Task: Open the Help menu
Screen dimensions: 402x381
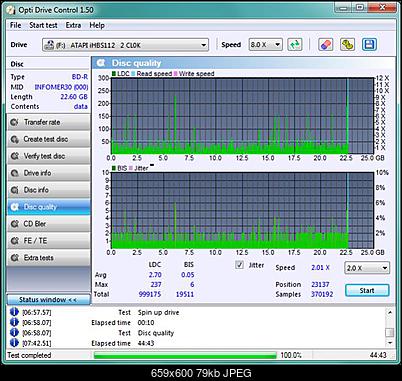Action: click(97, 25)
